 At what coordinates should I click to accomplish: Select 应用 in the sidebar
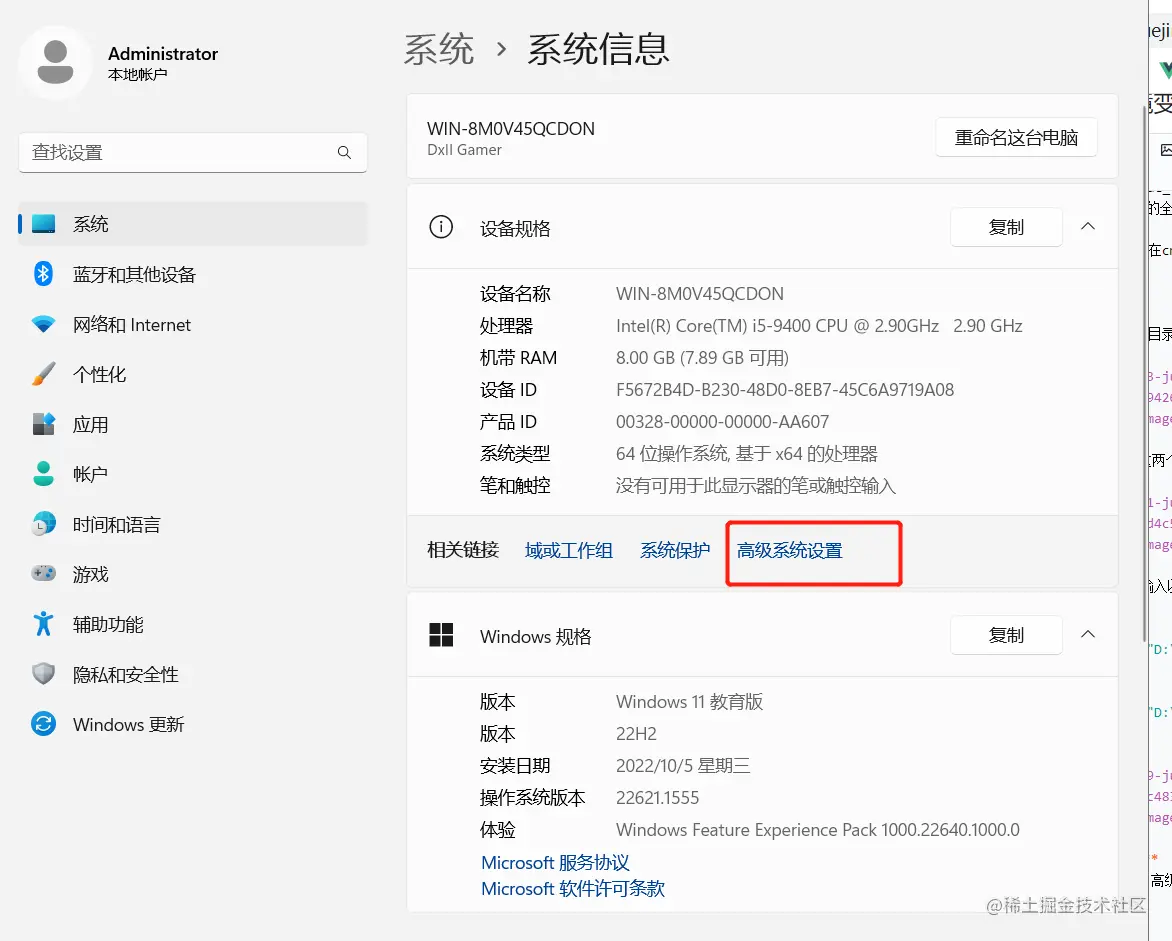(x=193, y=425)
